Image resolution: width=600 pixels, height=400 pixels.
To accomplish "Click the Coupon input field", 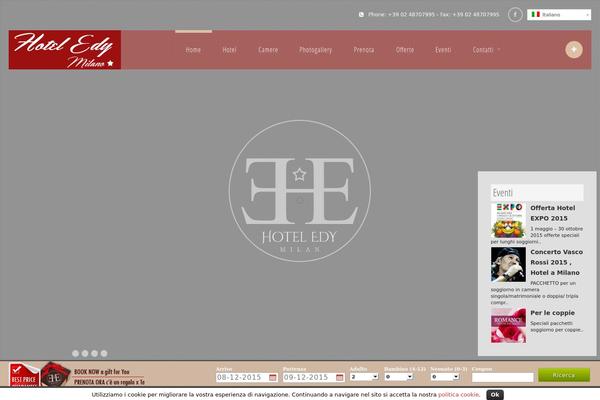I will click(502, 377).
